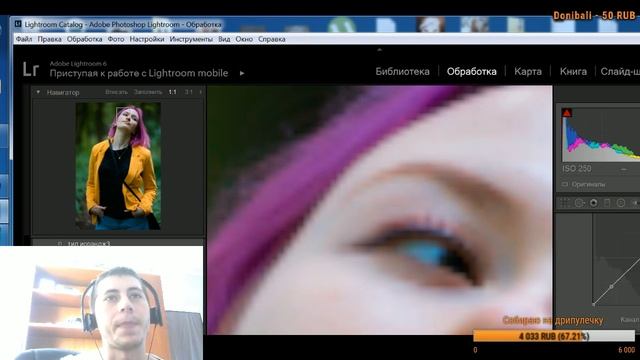Screen dimensions: 640x360
Task: Collapse the top module panel arrow
Action: point(380,49)
